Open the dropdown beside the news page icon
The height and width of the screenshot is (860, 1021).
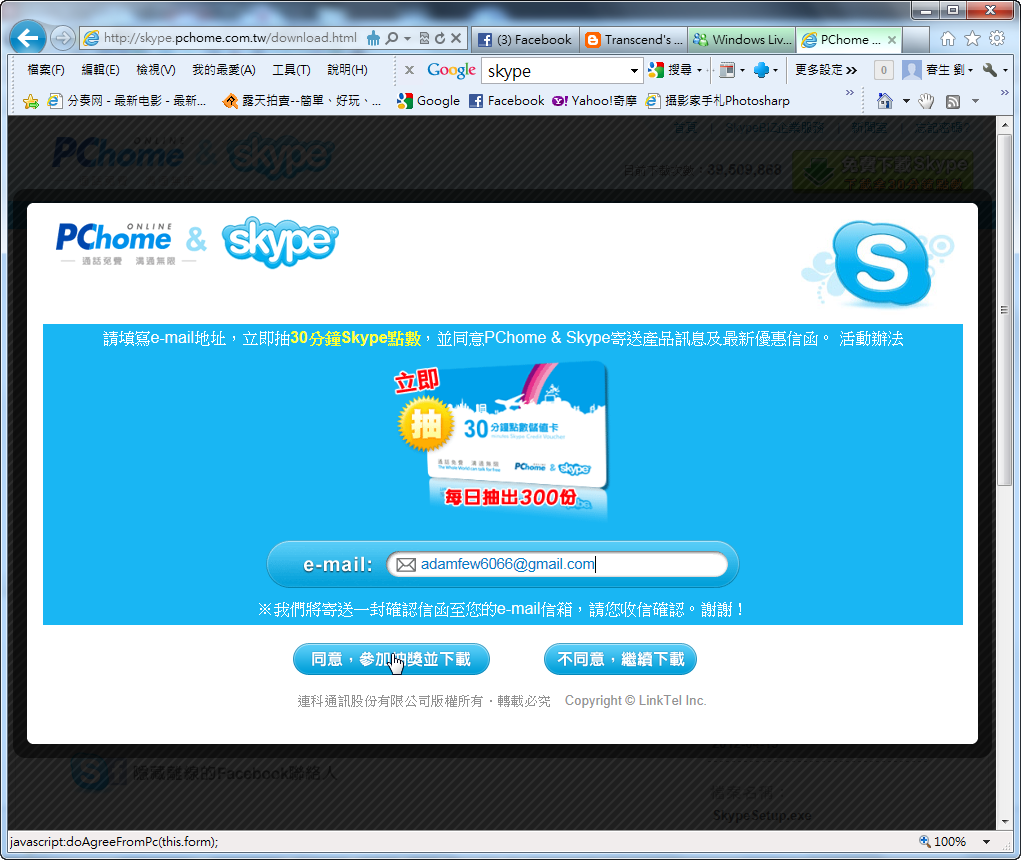(742, 70)
